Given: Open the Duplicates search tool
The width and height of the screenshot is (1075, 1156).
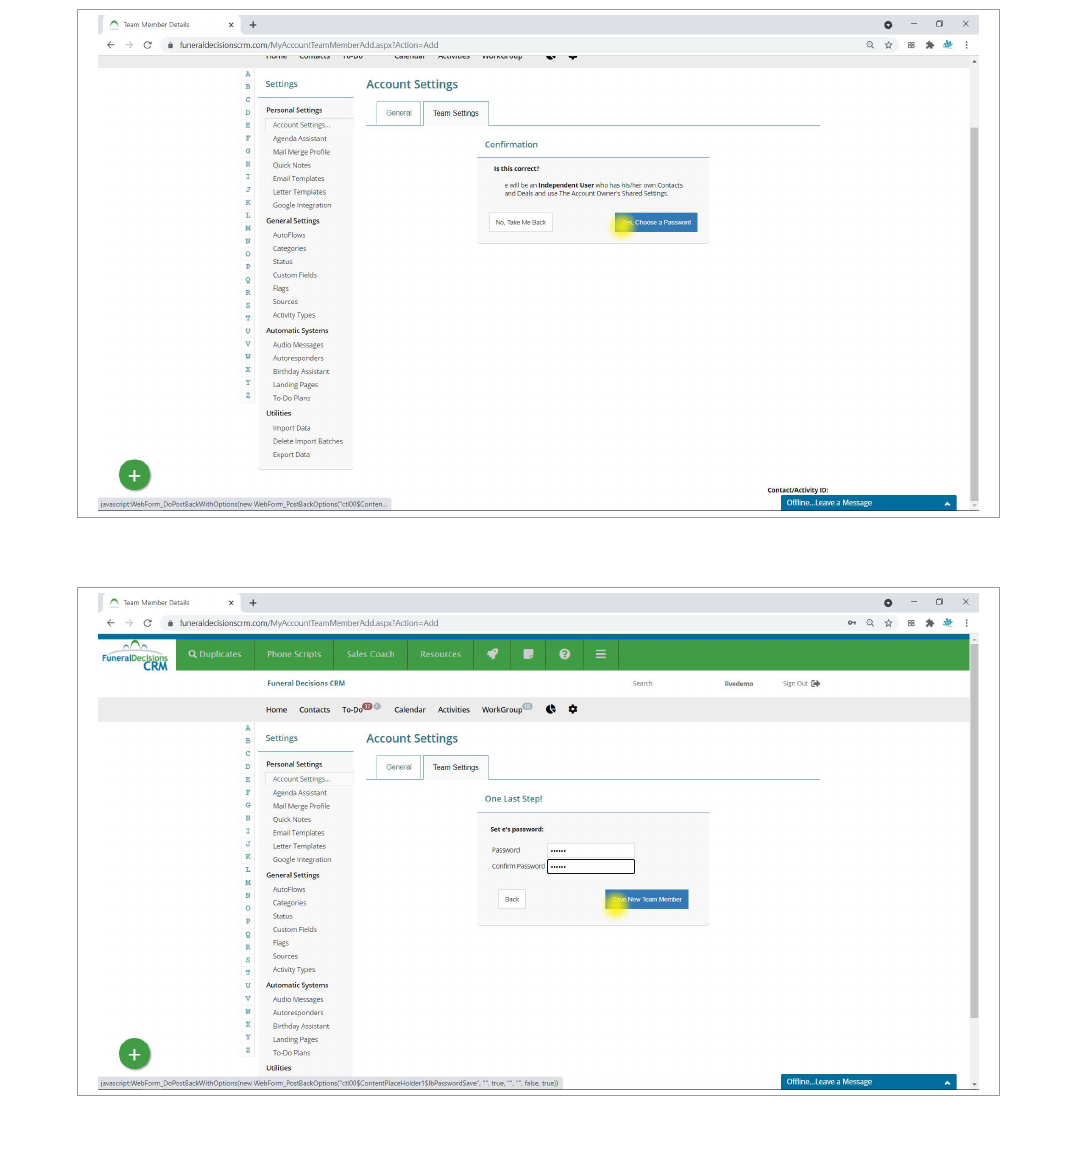Looking at the screenshot, I should pyautogui.click(x=215, y=654).
